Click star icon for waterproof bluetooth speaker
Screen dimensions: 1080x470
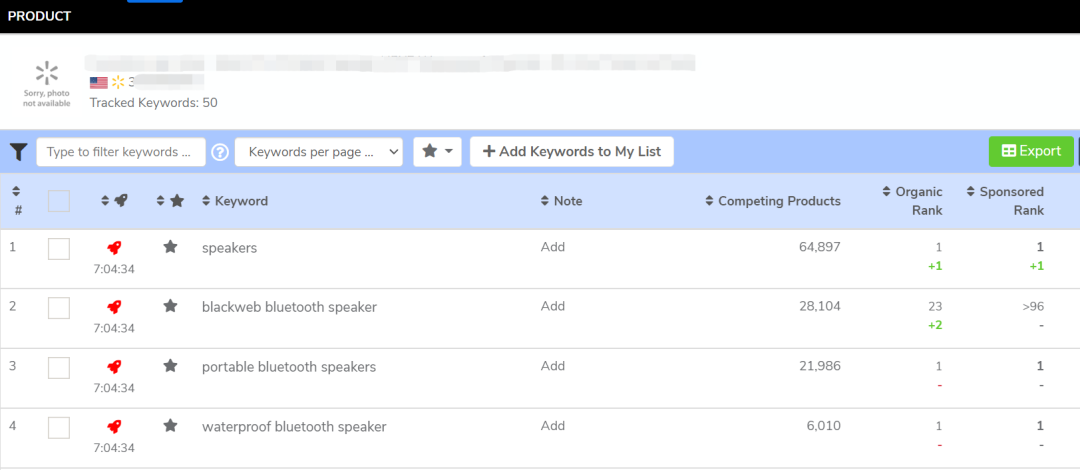[x=170, y=426]
